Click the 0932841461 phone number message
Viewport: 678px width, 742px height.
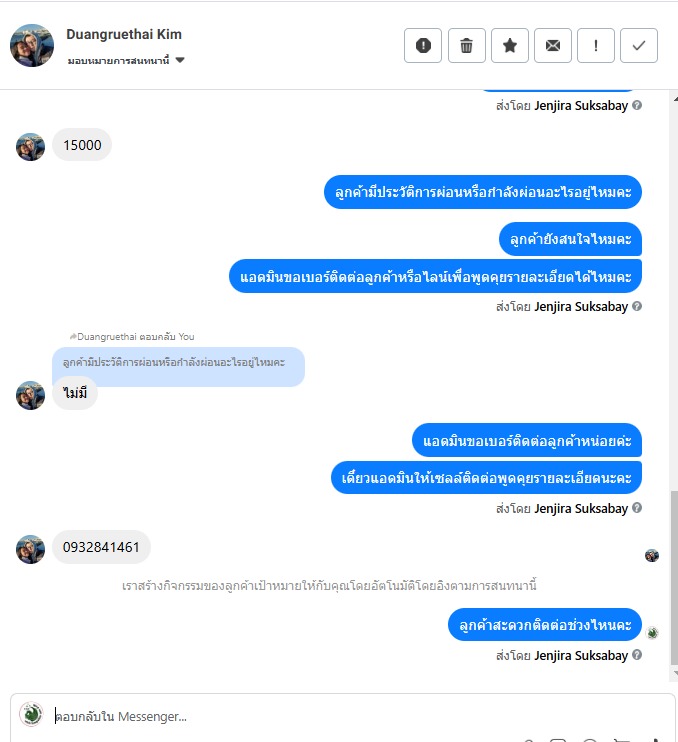tap(101, 547)
